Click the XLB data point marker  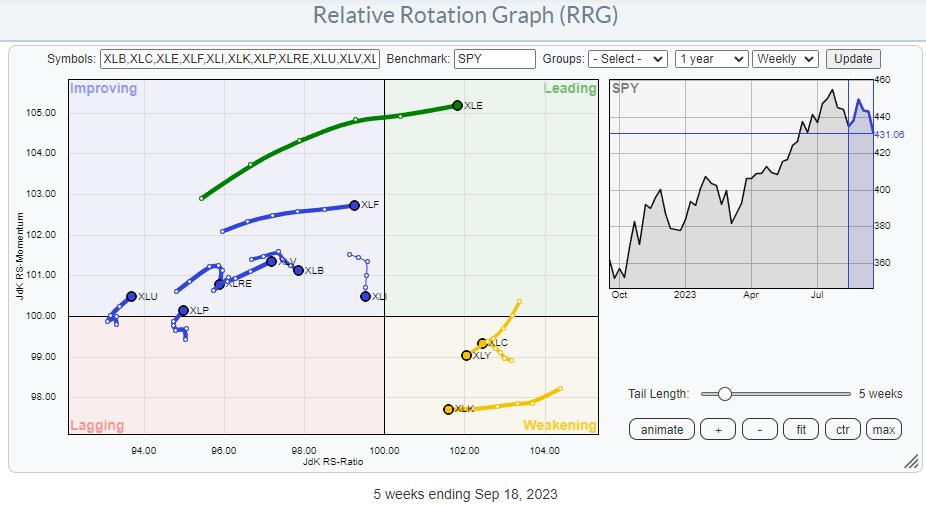[x=298, y=270]
